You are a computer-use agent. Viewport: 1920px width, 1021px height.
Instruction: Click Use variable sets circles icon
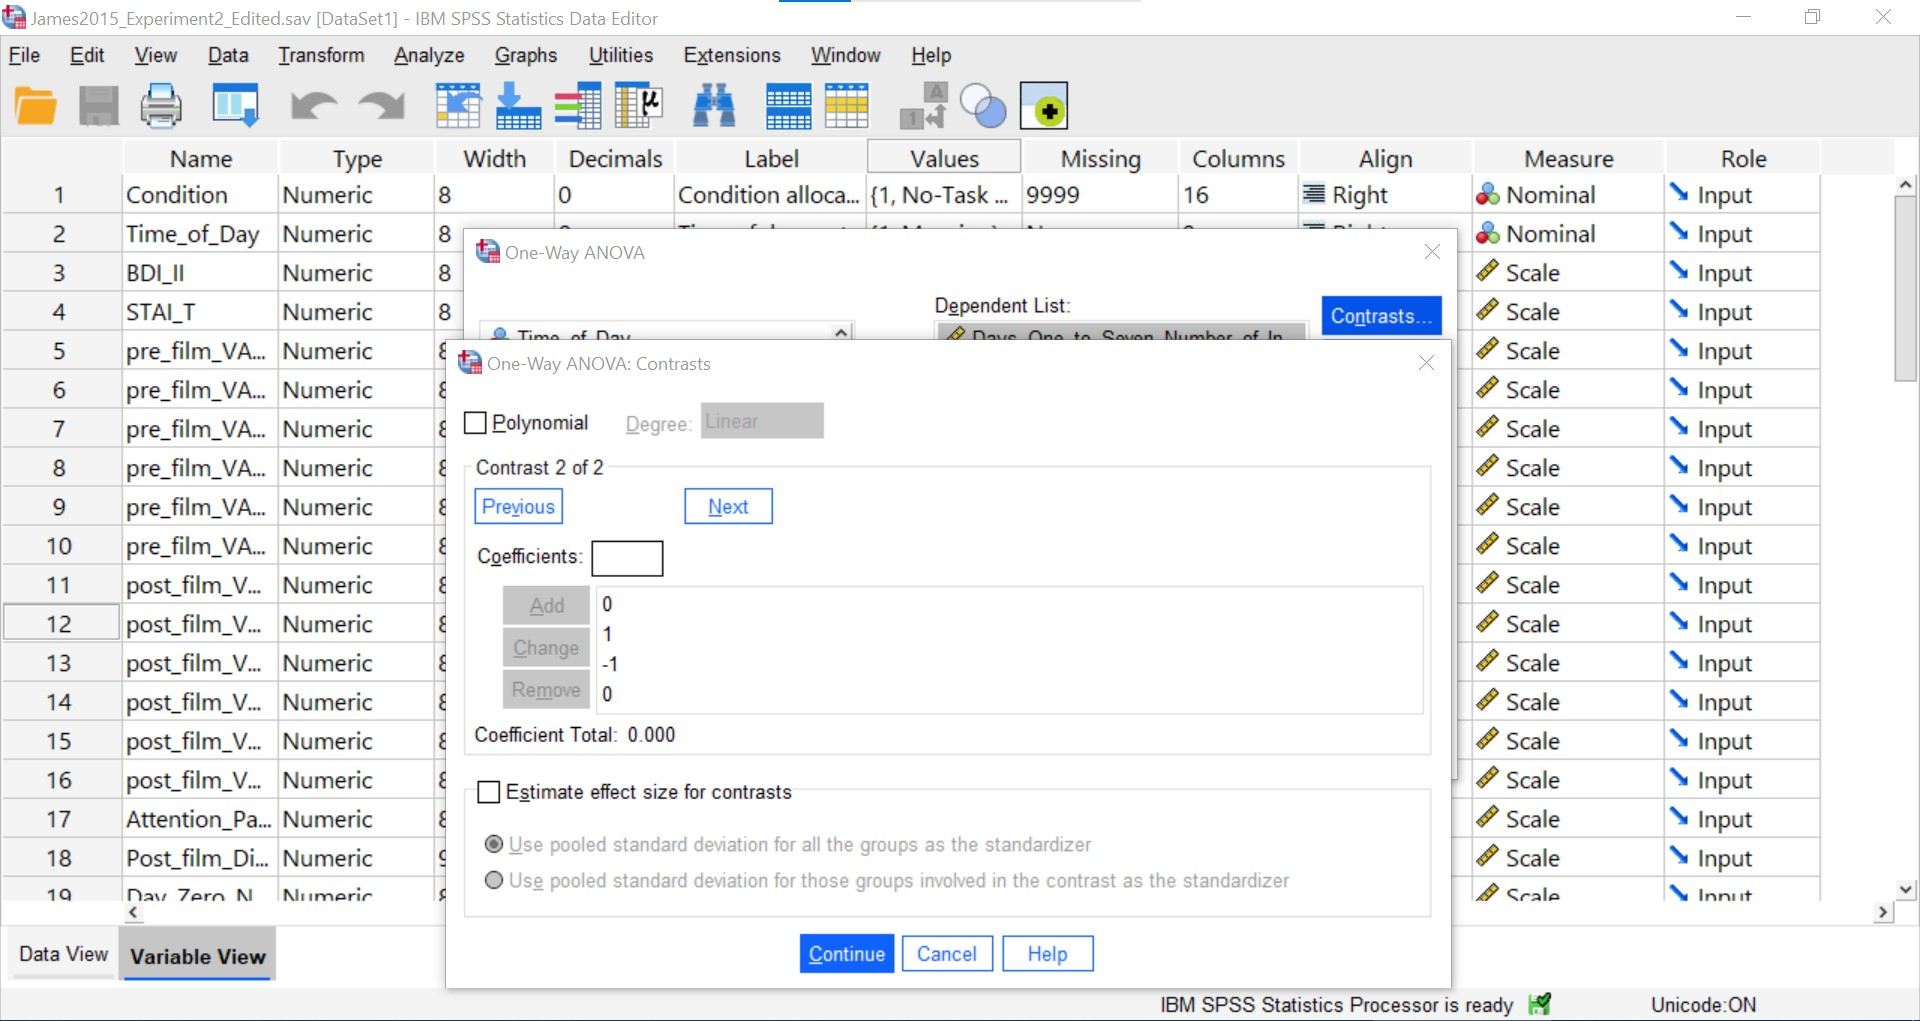tap(983, 106)
